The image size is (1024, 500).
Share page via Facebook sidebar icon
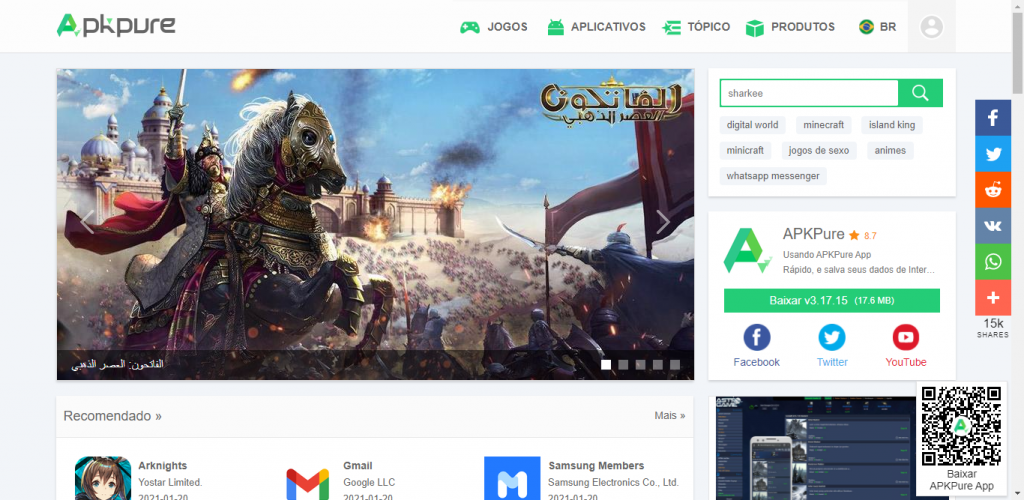pos(993,118)
